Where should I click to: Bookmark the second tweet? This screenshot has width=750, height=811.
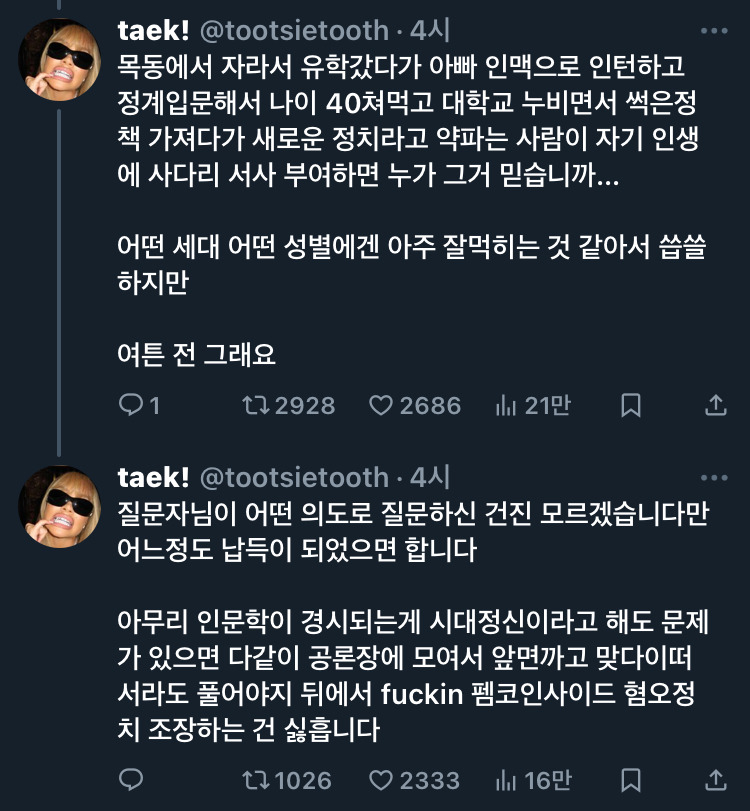(x=631, y=779)
